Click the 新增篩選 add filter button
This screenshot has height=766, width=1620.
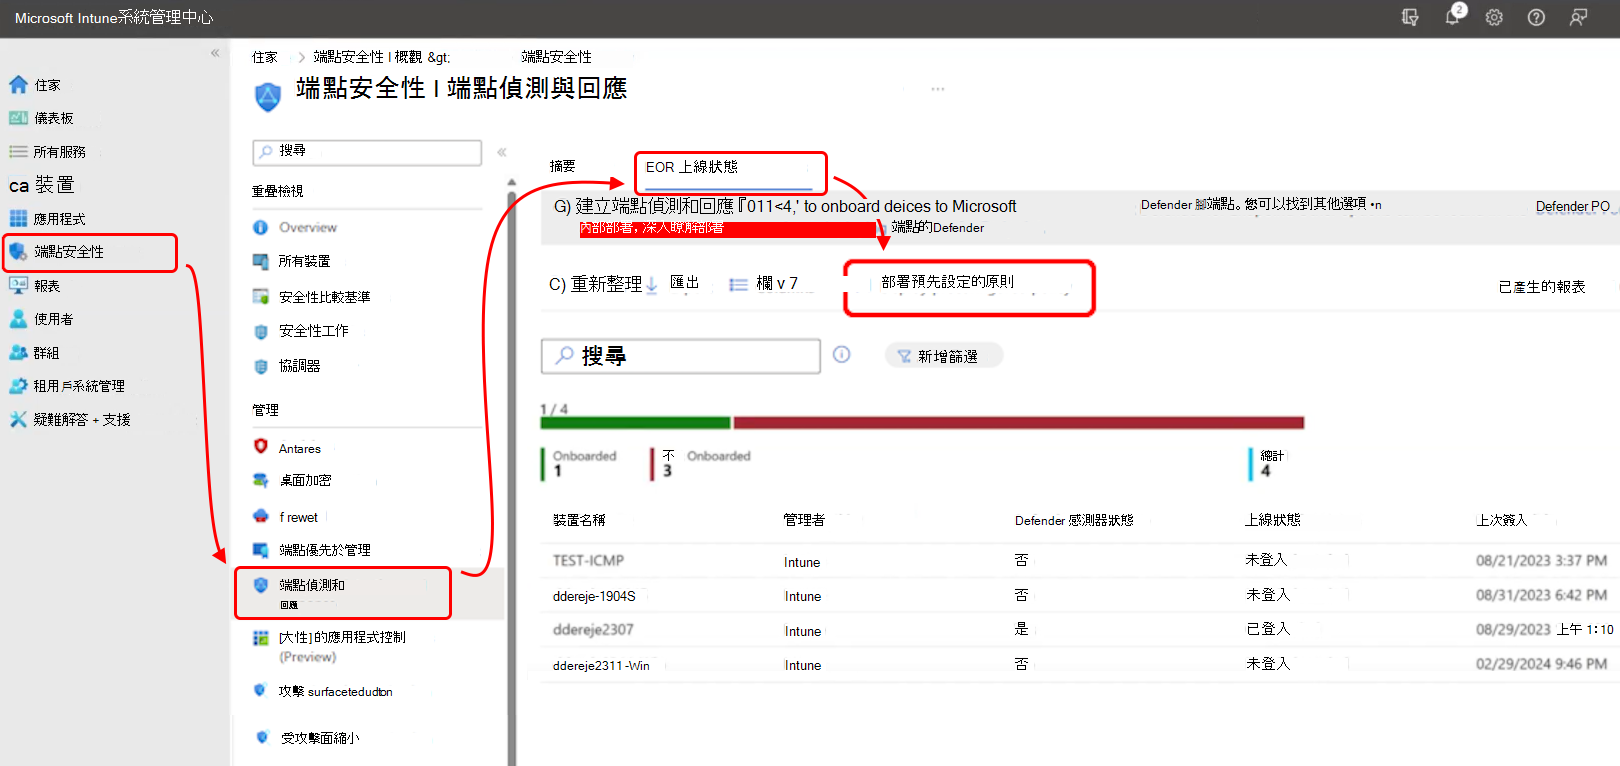point(944,356)
